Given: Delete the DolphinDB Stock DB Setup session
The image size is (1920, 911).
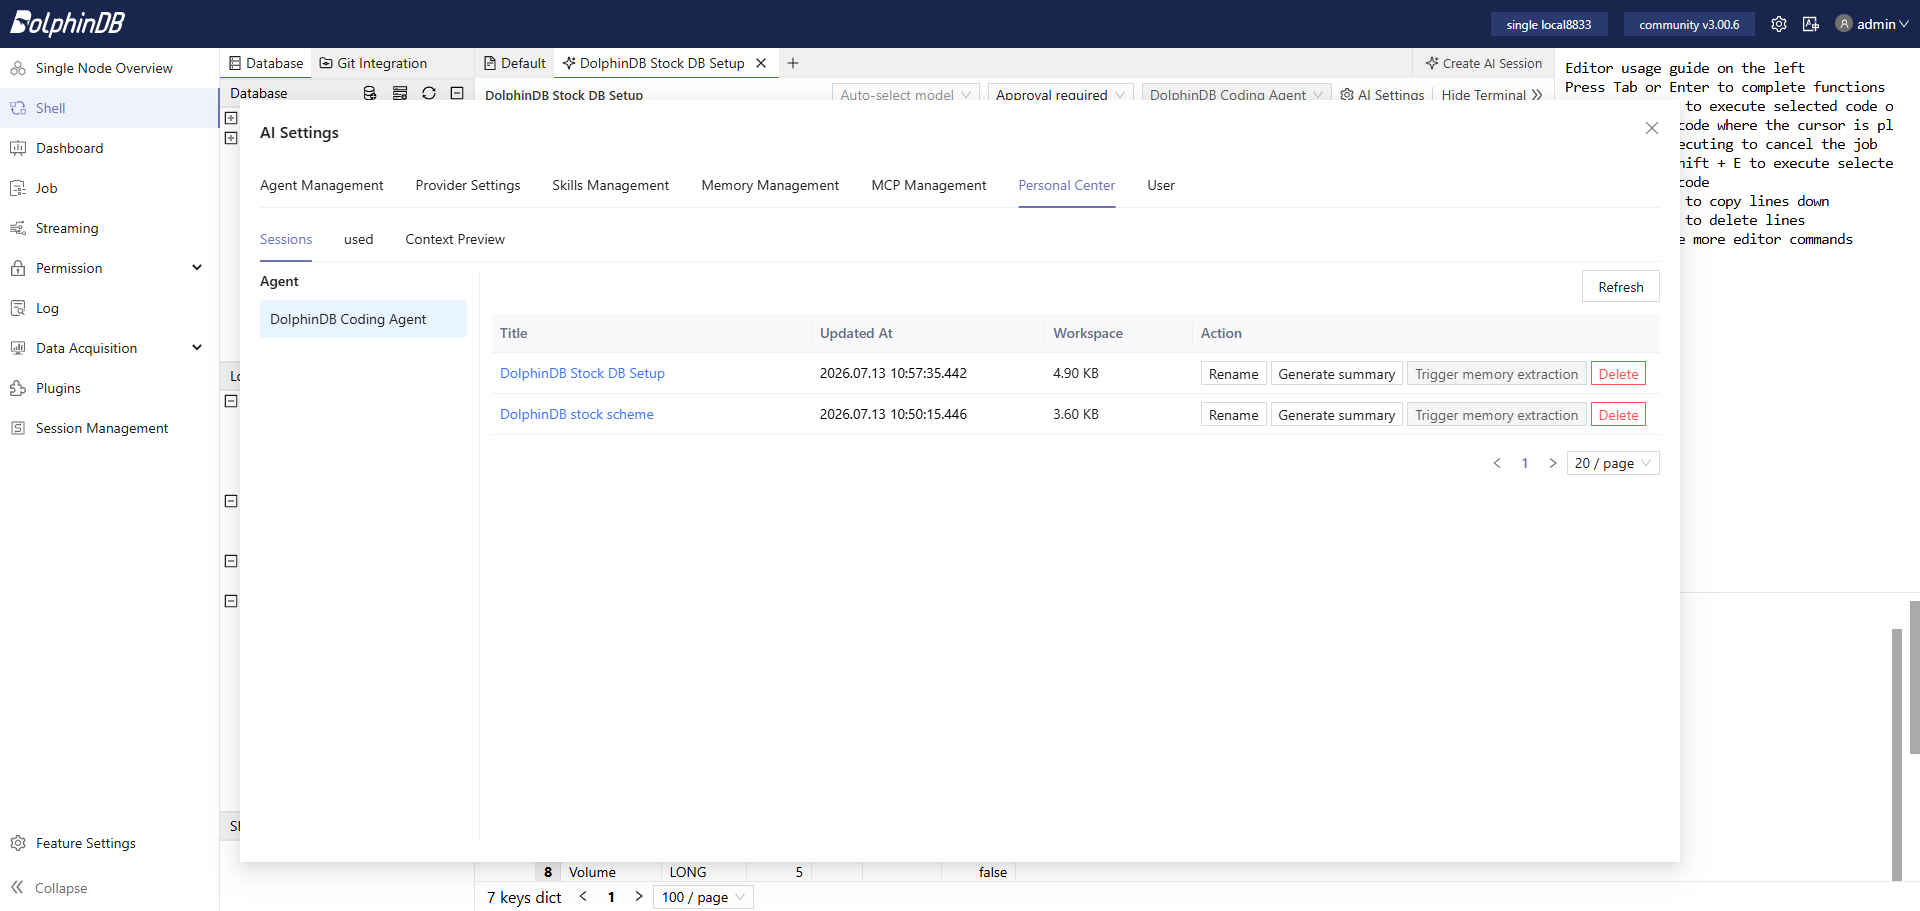Looking at the screenshot, I should pyautogui.click(x=1619, y=374).
